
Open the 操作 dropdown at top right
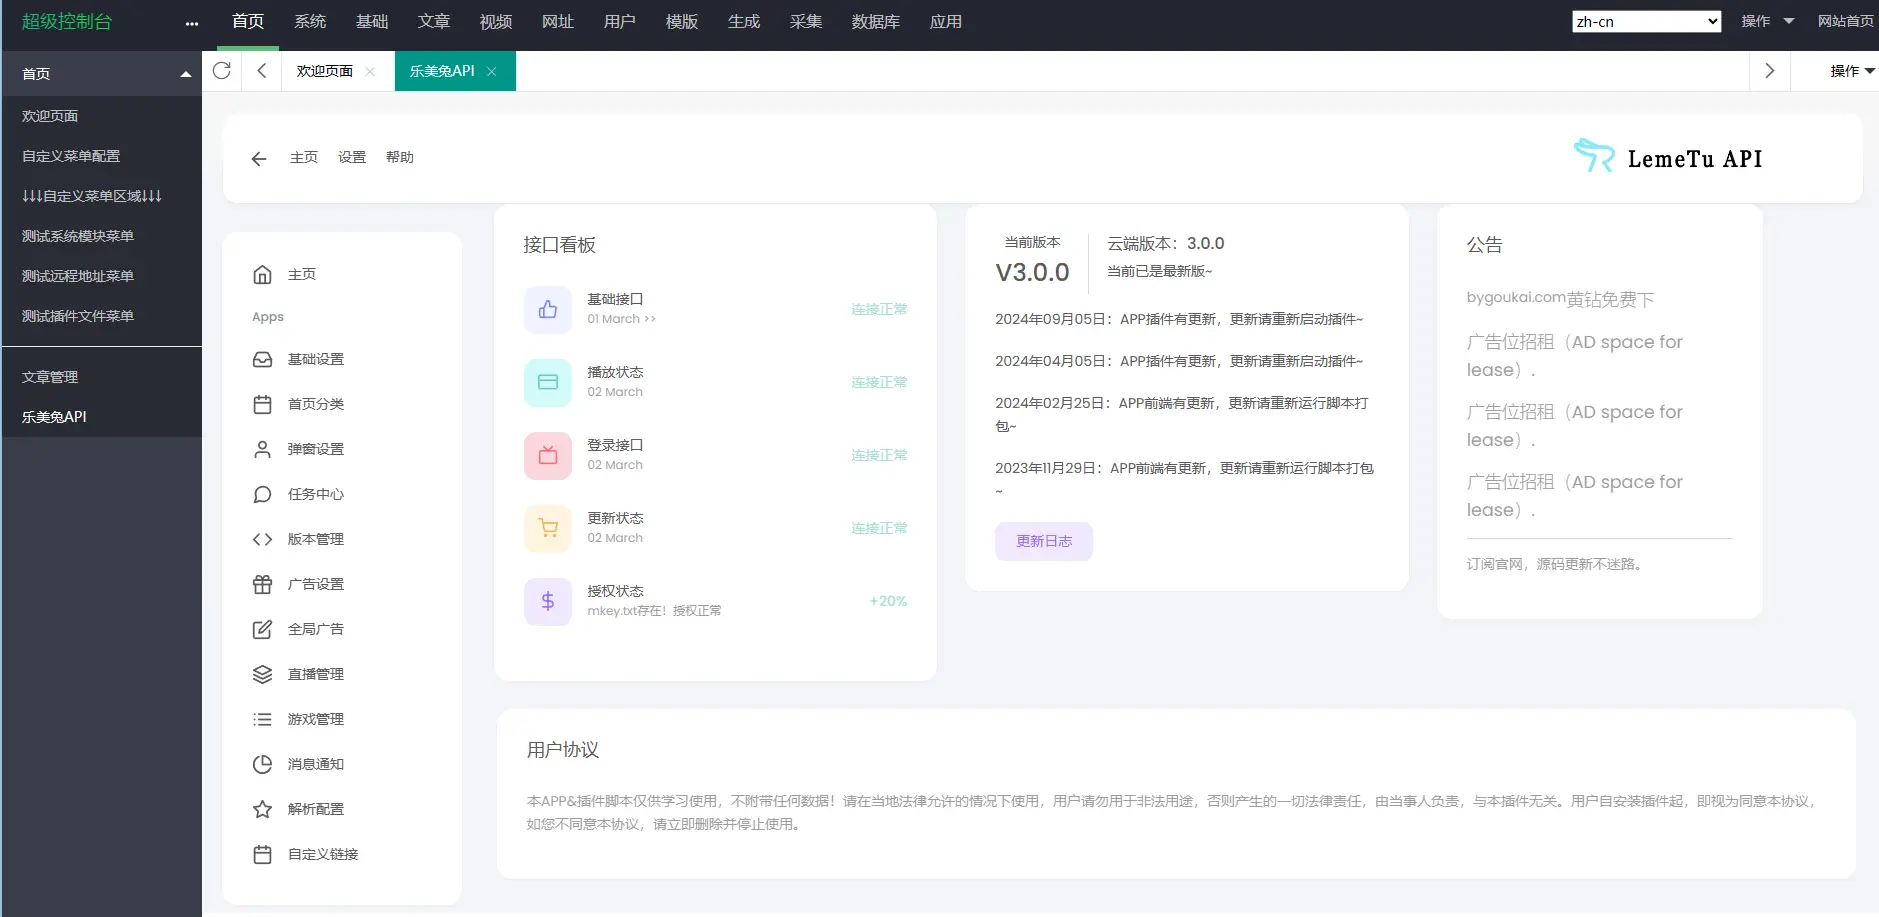1765,20
